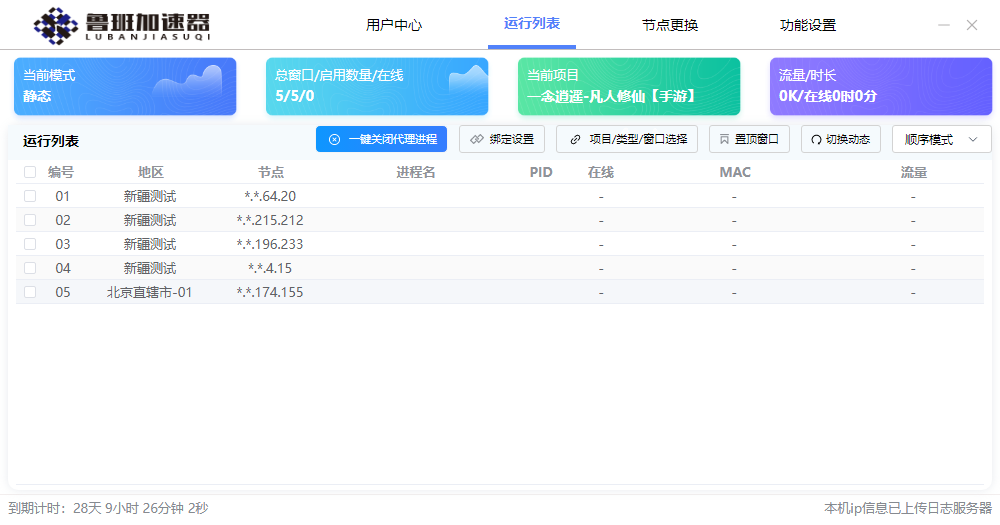Screen dimensions: 1000x525
Task: Click the 当前模式 静态 card
Action: coord(125,86)
